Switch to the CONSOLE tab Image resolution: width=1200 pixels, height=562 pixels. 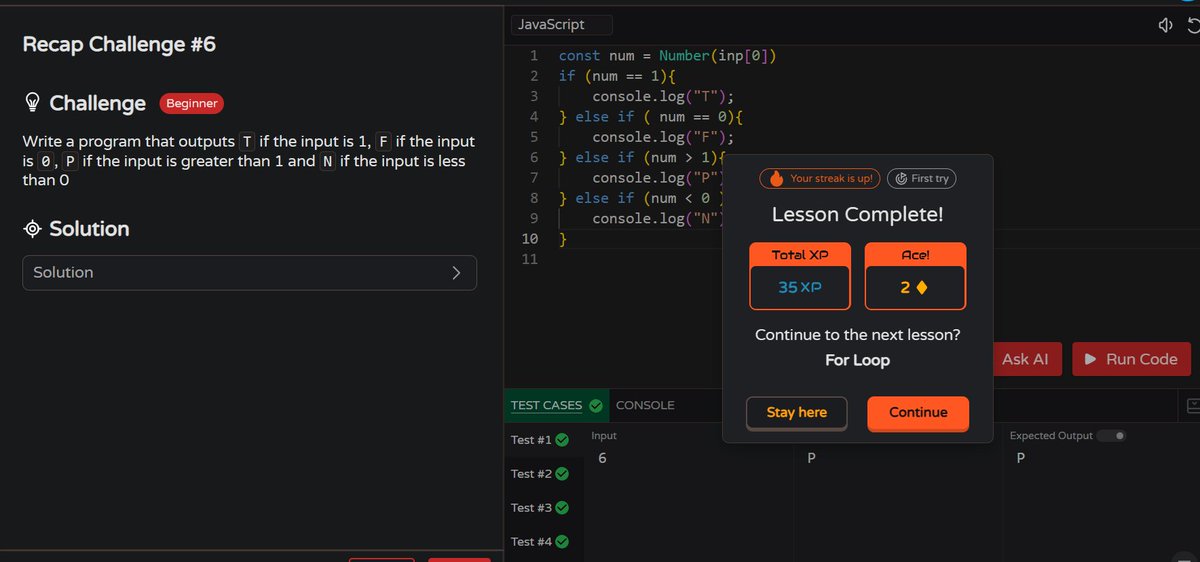coord(645,405)
